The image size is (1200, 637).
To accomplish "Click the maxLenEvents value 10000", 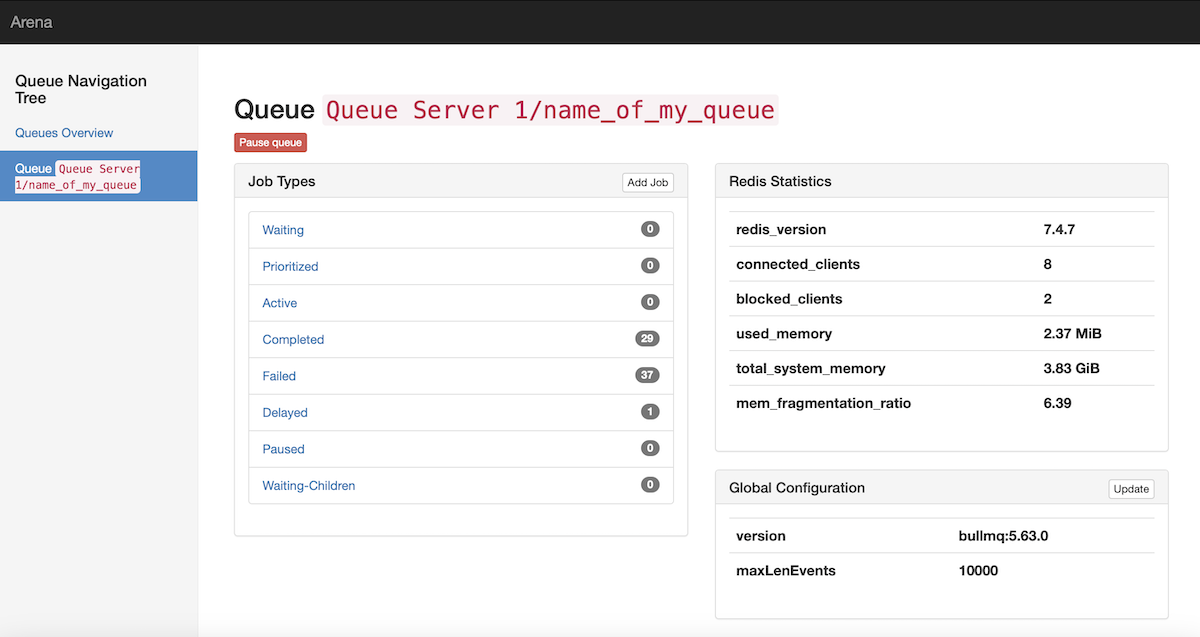I will coord(978,571).
